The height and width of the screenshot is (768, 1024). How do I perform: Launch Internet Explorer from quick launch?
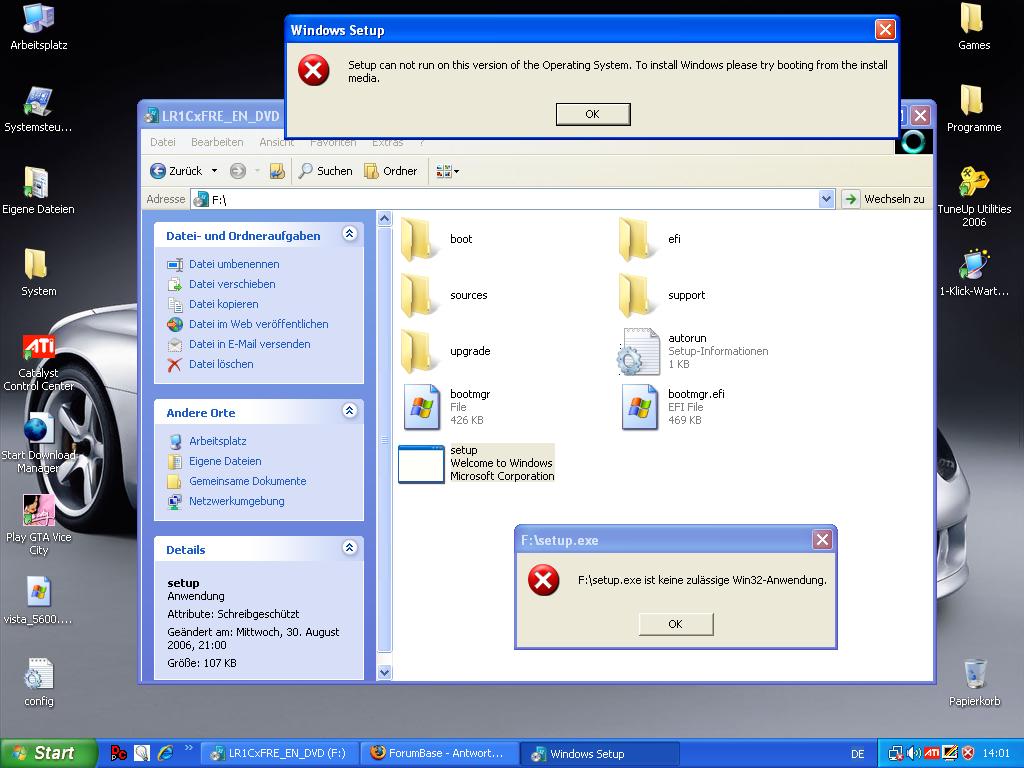(x=165, y=754)
